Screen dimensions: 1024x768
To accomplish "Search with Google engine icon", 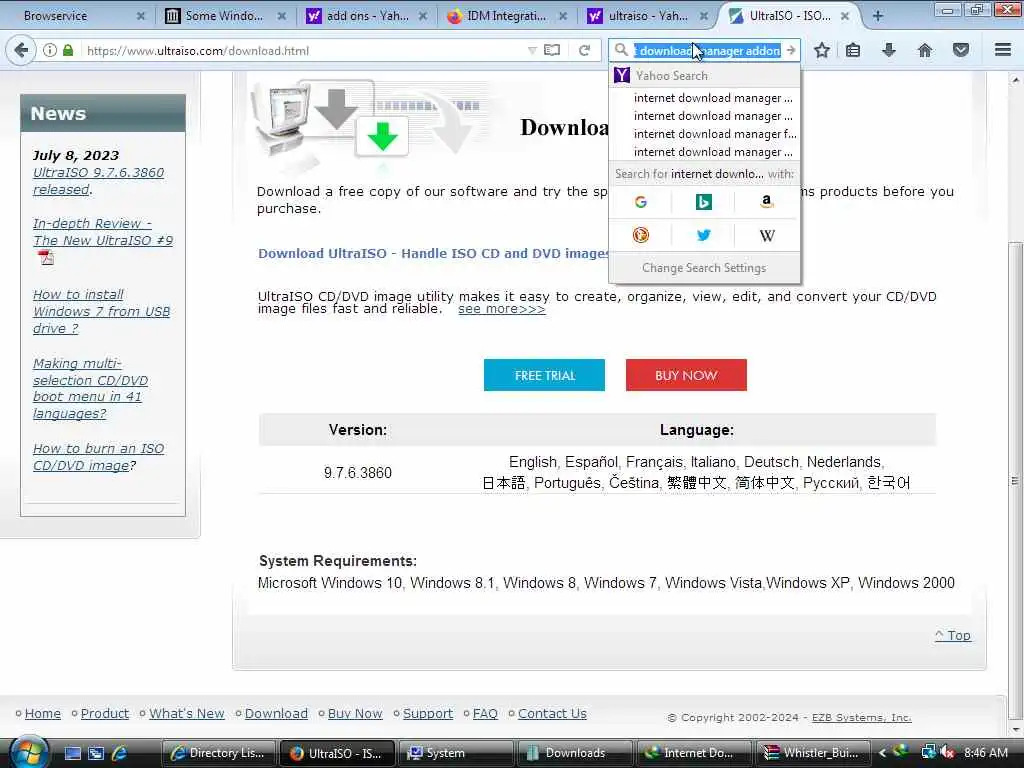I will point(641,202).
